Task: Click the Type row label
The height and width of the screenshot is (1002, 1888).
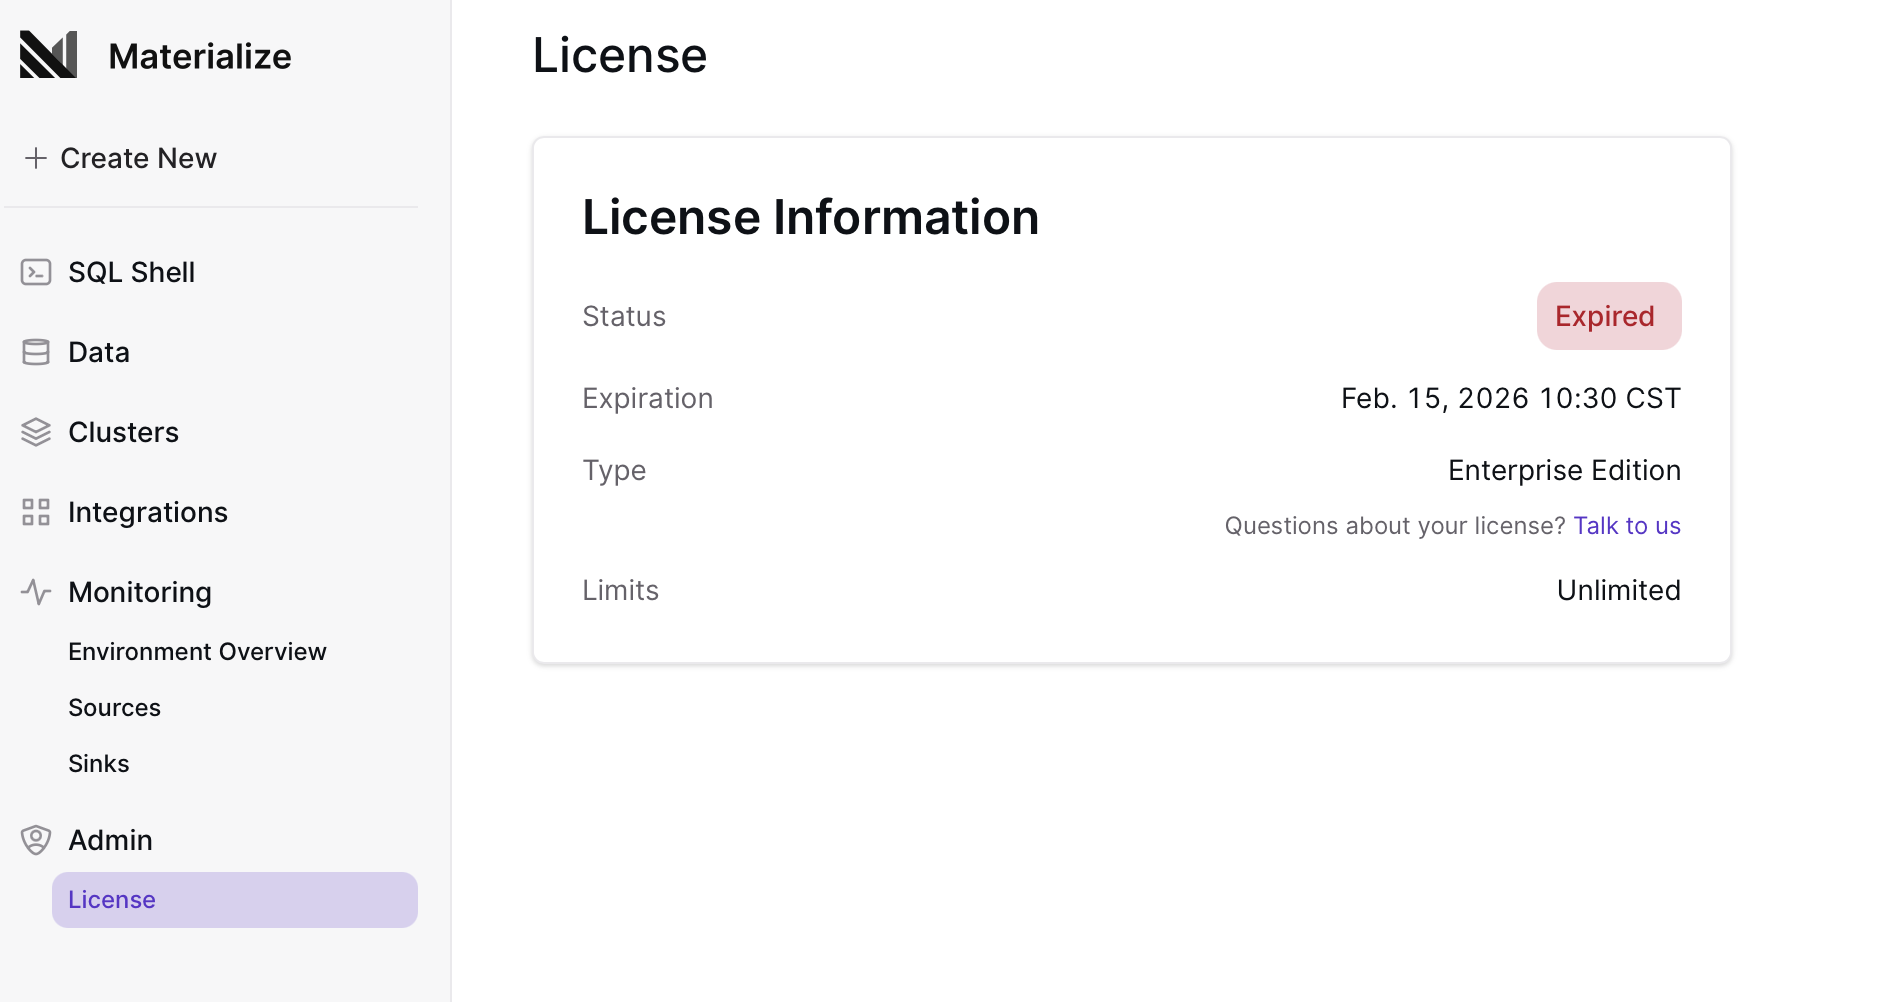Action: point(614,470)
